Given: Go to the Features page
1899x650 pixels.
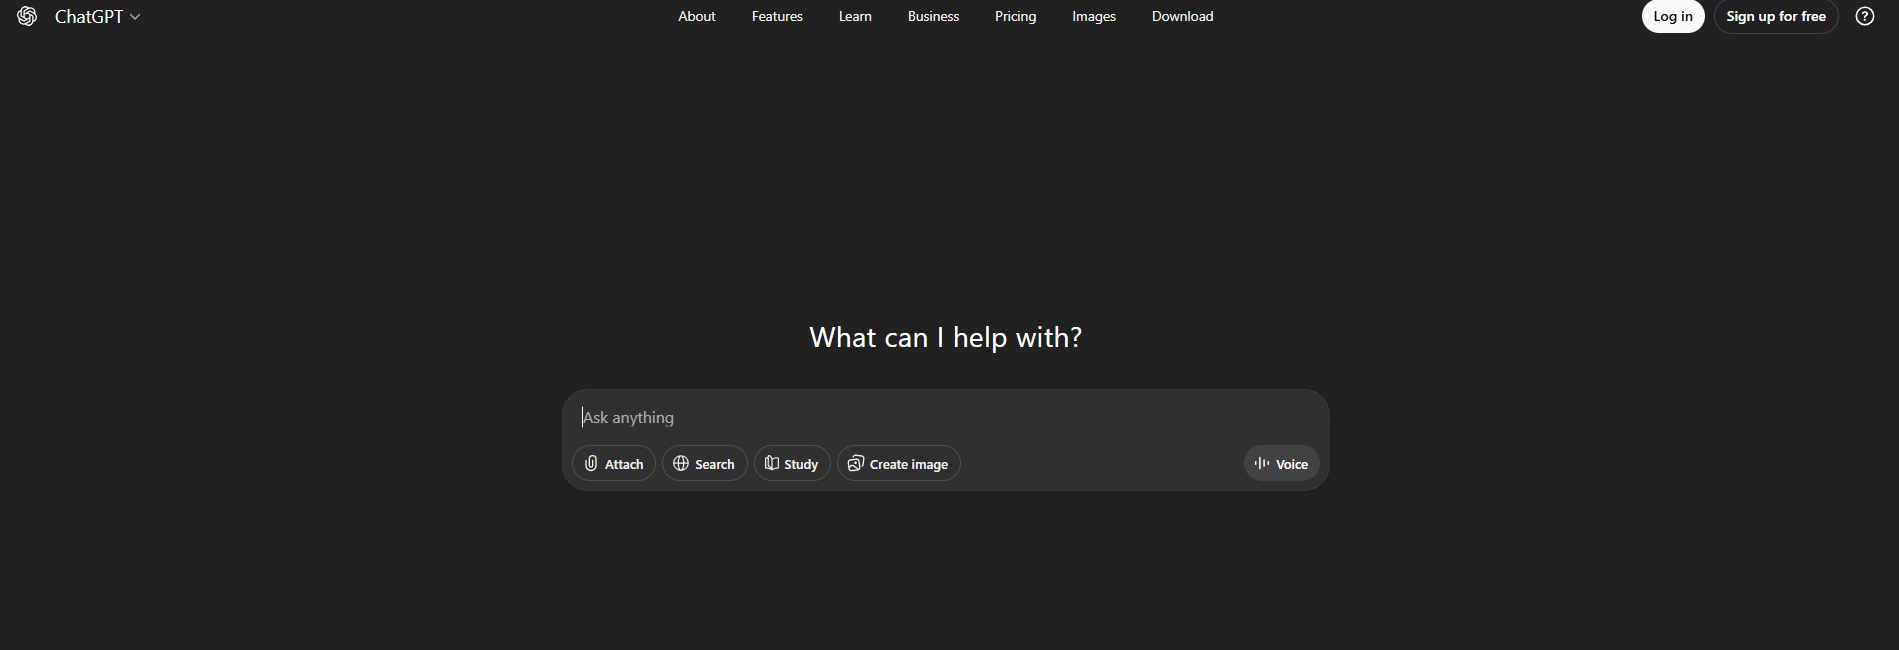Looking at the screenshot, I should pos(777,16).
